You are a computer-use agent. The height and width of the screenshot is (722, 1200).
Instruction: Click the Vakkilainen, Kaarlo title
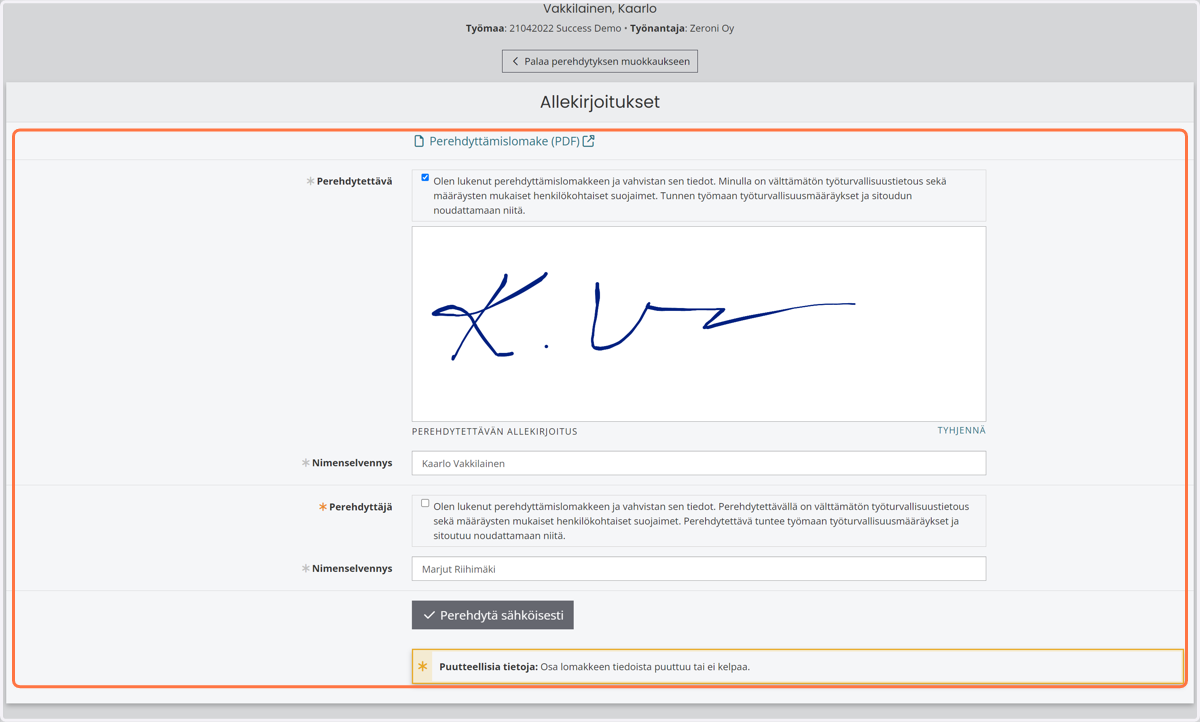(600, 8)
